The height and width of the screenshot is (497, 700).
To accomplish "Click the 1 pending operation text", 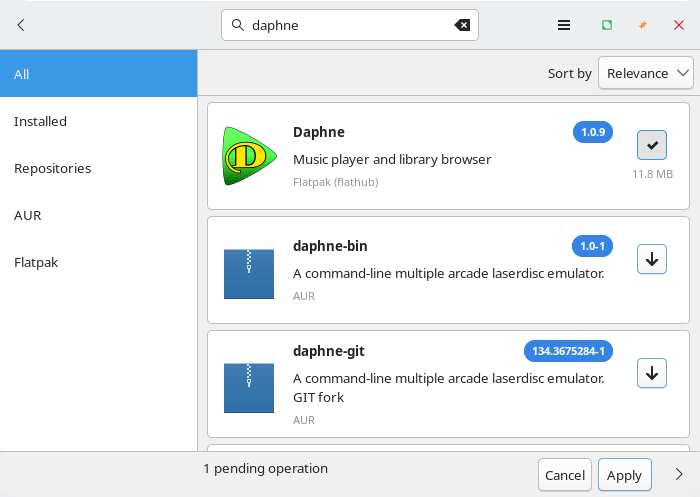I will pyautogui.click(x=266, y=468).
